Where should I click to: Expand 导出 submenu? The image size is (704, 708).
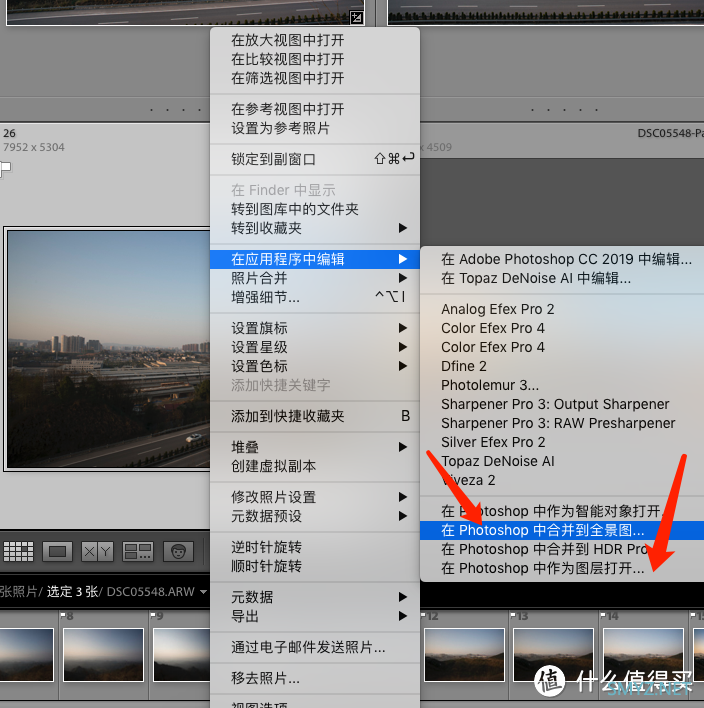click(x=315, y=616)
